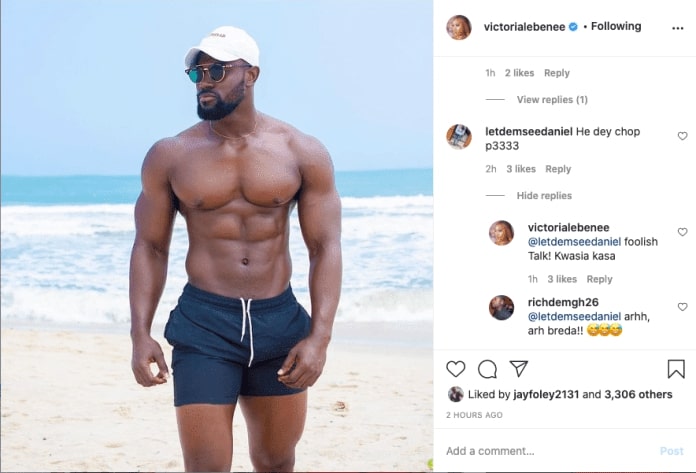Open richdemgh26's profile picture

click(501, 307)
